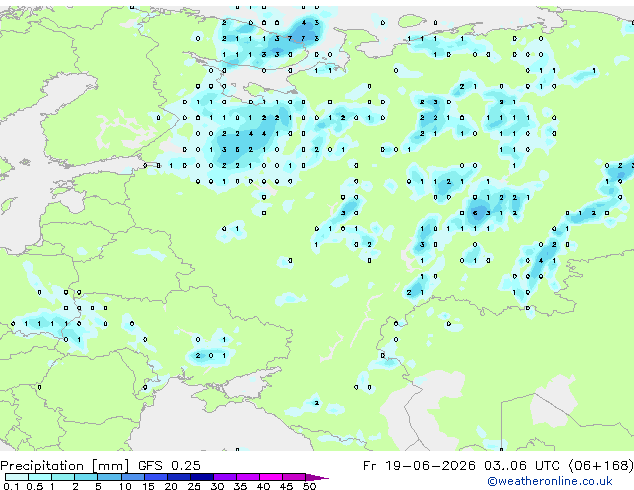This screenshot has width=634, height=490.
Task: Pick the 15–20 mm blue legend box
Action: (x=155, y=477)
